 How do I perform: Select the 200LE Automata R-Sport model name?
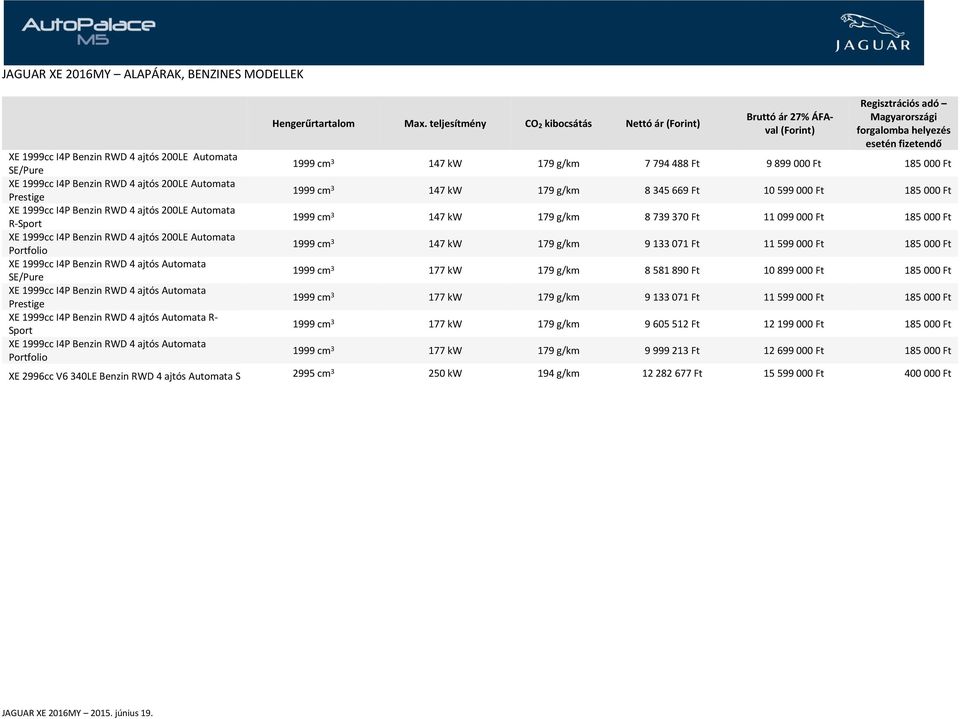coord(122,217)
